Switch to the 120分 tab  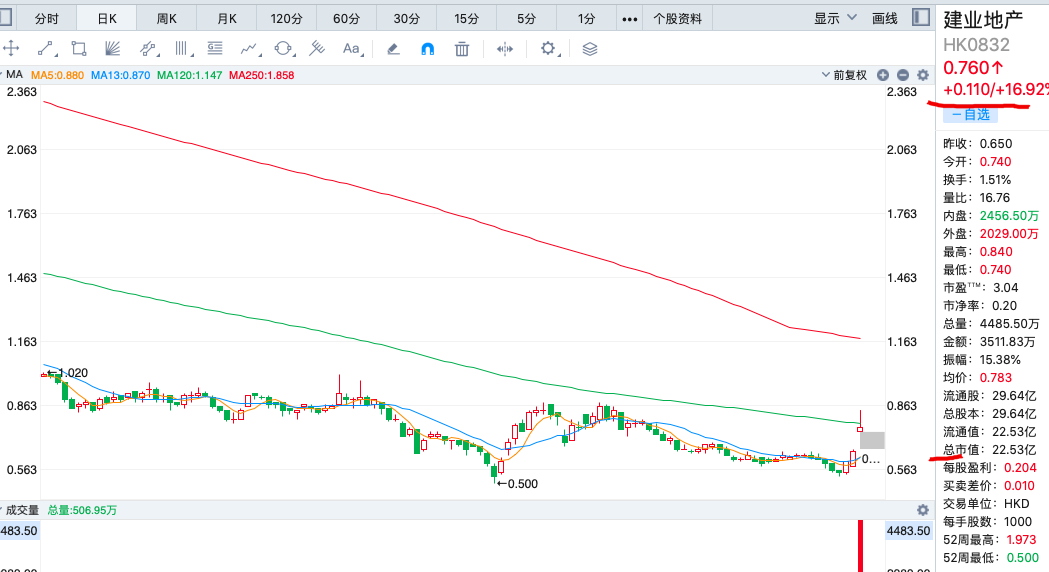[286, 19]
